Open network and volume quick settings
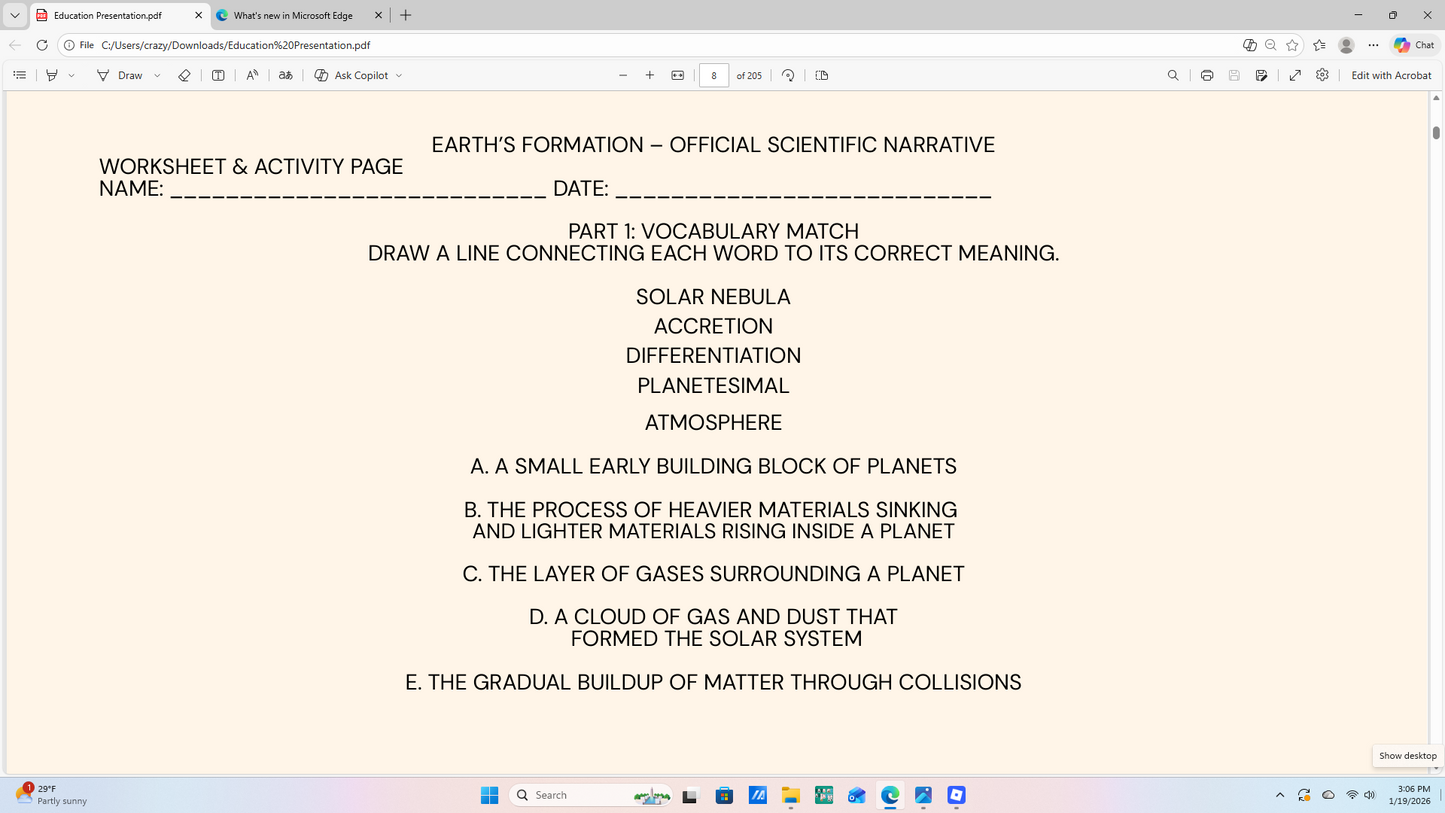 [x=1361, y=795]
